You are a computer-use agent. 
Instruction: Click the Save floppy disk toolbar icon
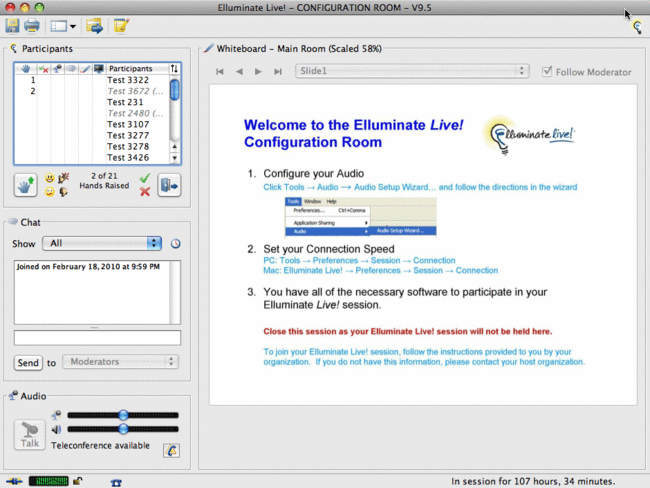(12, 25)
